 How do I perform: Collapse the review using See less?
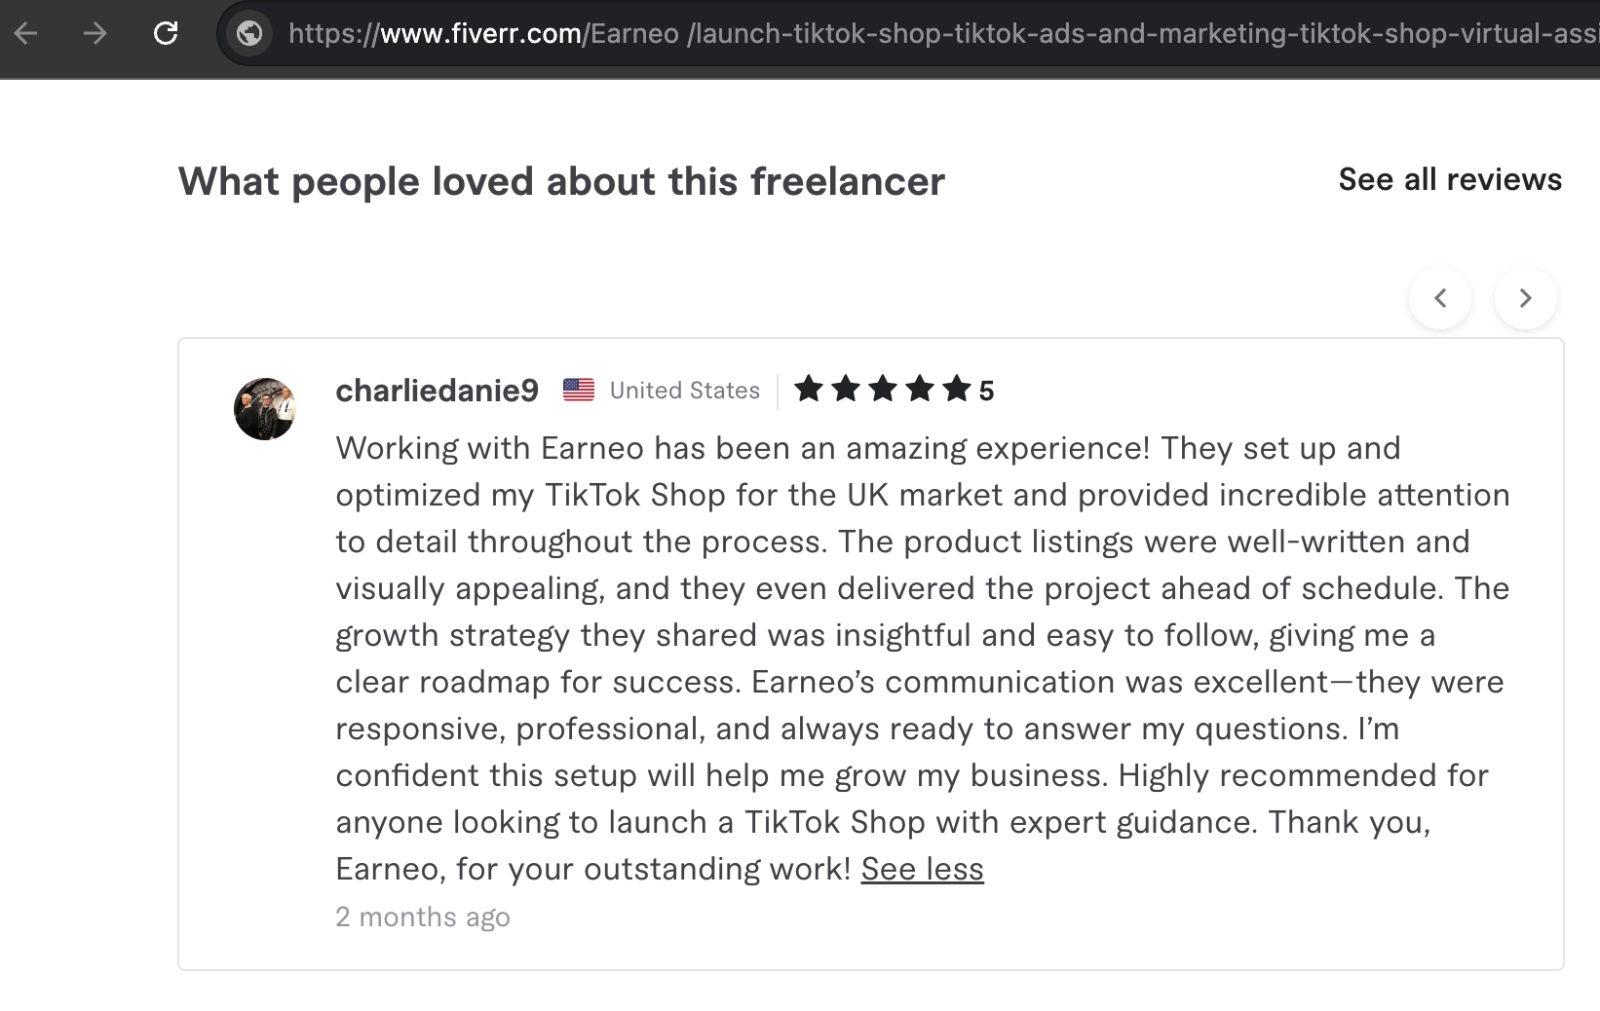(x=922, y=869)
